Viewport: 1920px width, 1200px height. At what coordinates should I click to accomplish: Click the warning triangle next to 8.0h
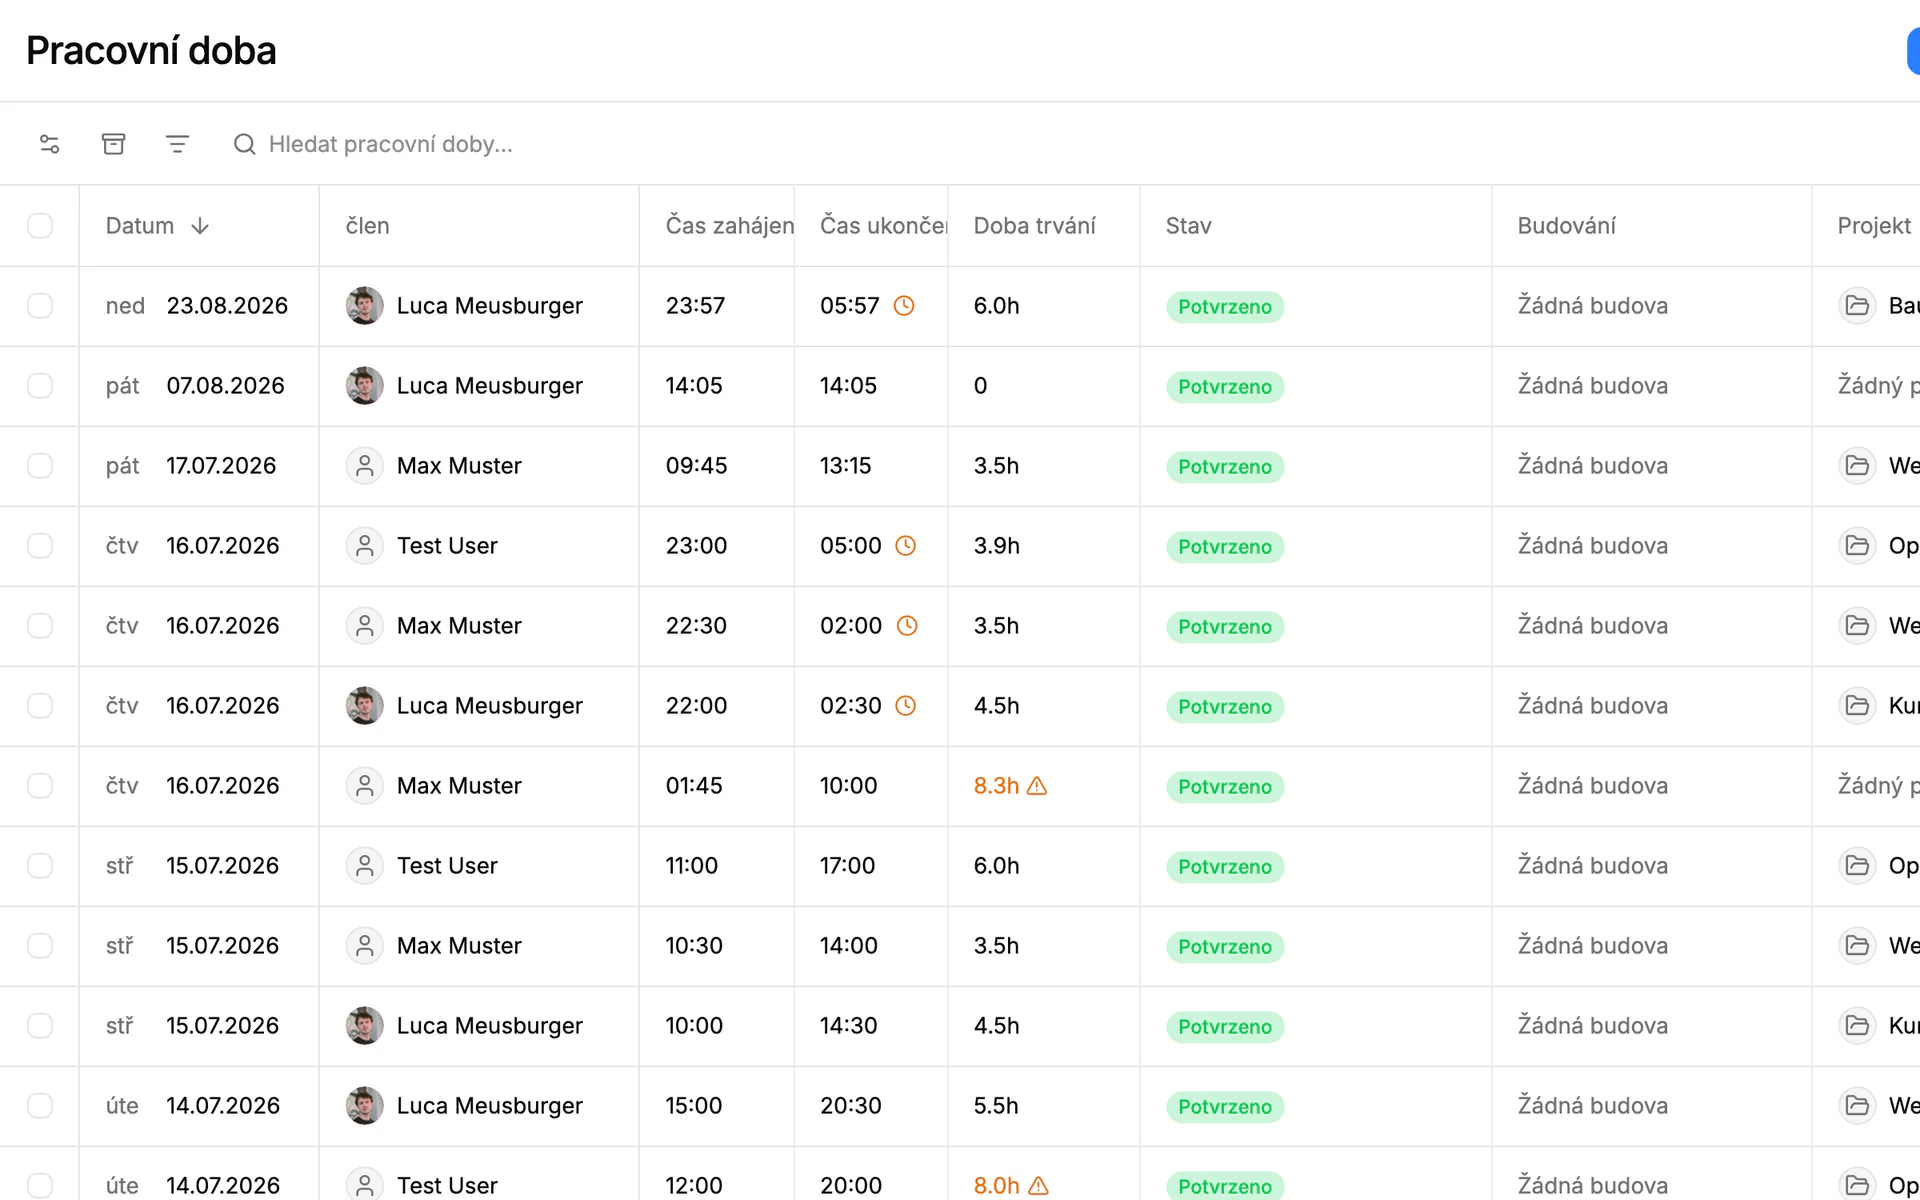pyautogui.click(x=1039, y=1186)
